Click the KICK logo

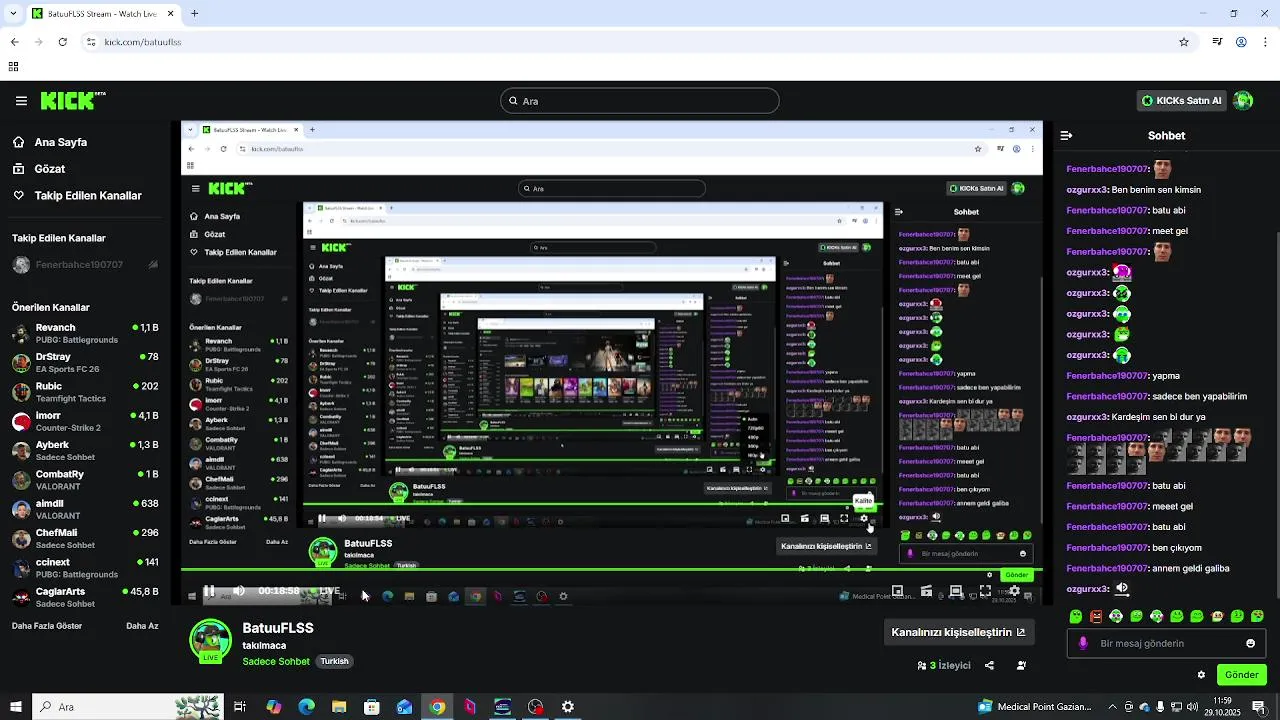(x=72, y=100)
